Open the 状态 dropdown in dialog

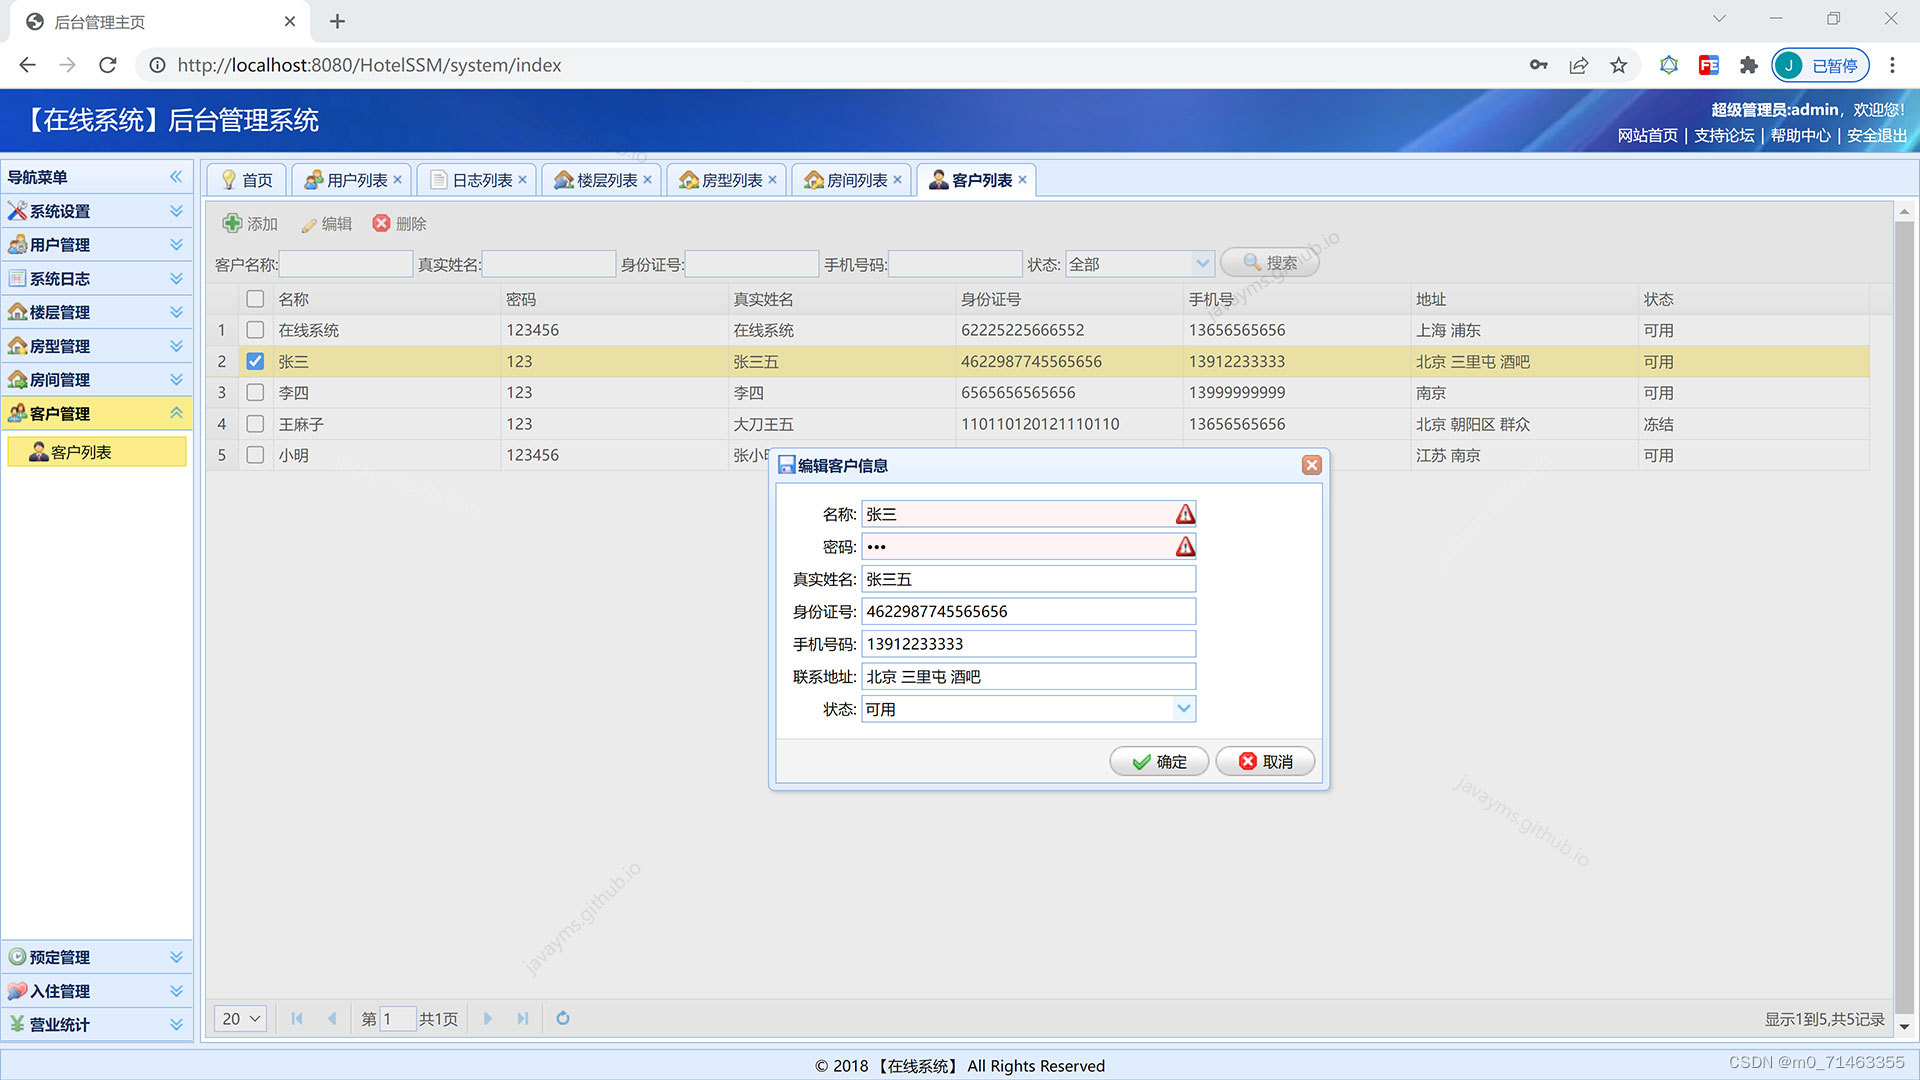tap(1183, 709)
